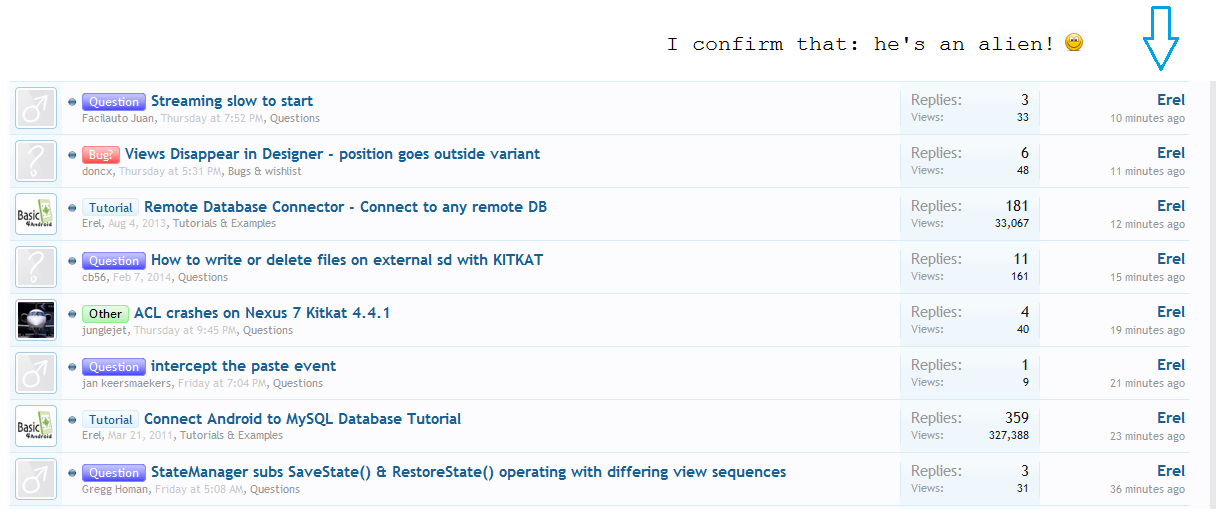Click doncx's question mark avatar
Screen dimensions: 1221x514
pos(36,161)
